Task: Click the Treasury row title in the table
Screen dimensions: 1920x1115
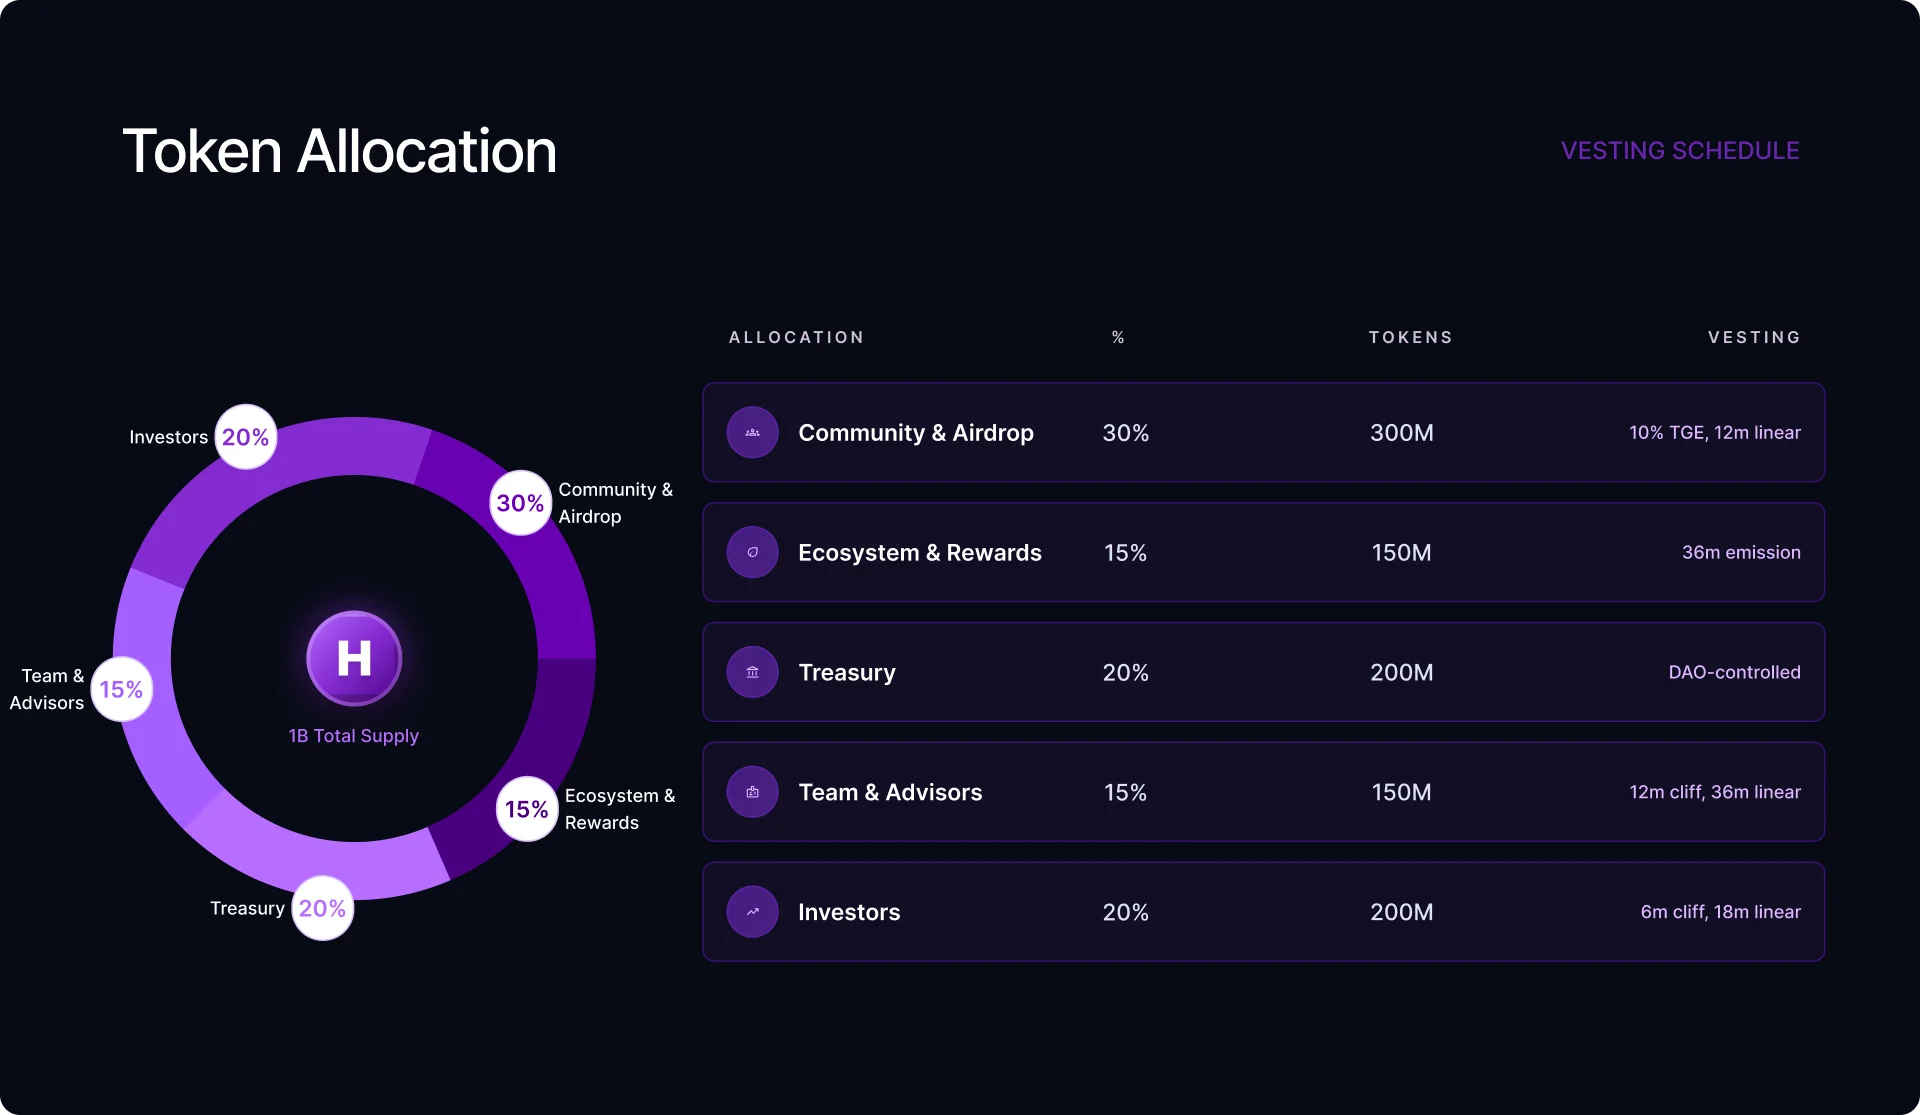Action: point(847,673)
